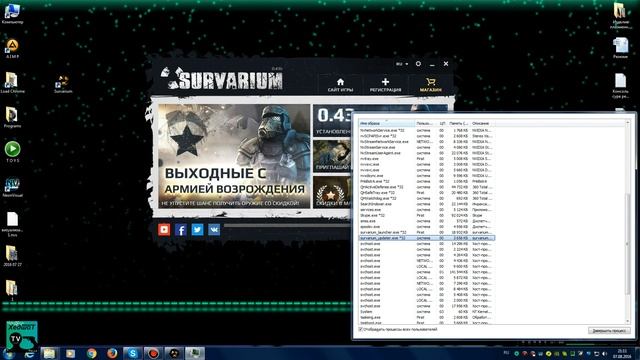Select 2016 07 27 folder on desktop
This screenshot has width=640, height=360.
click(11, 256)
